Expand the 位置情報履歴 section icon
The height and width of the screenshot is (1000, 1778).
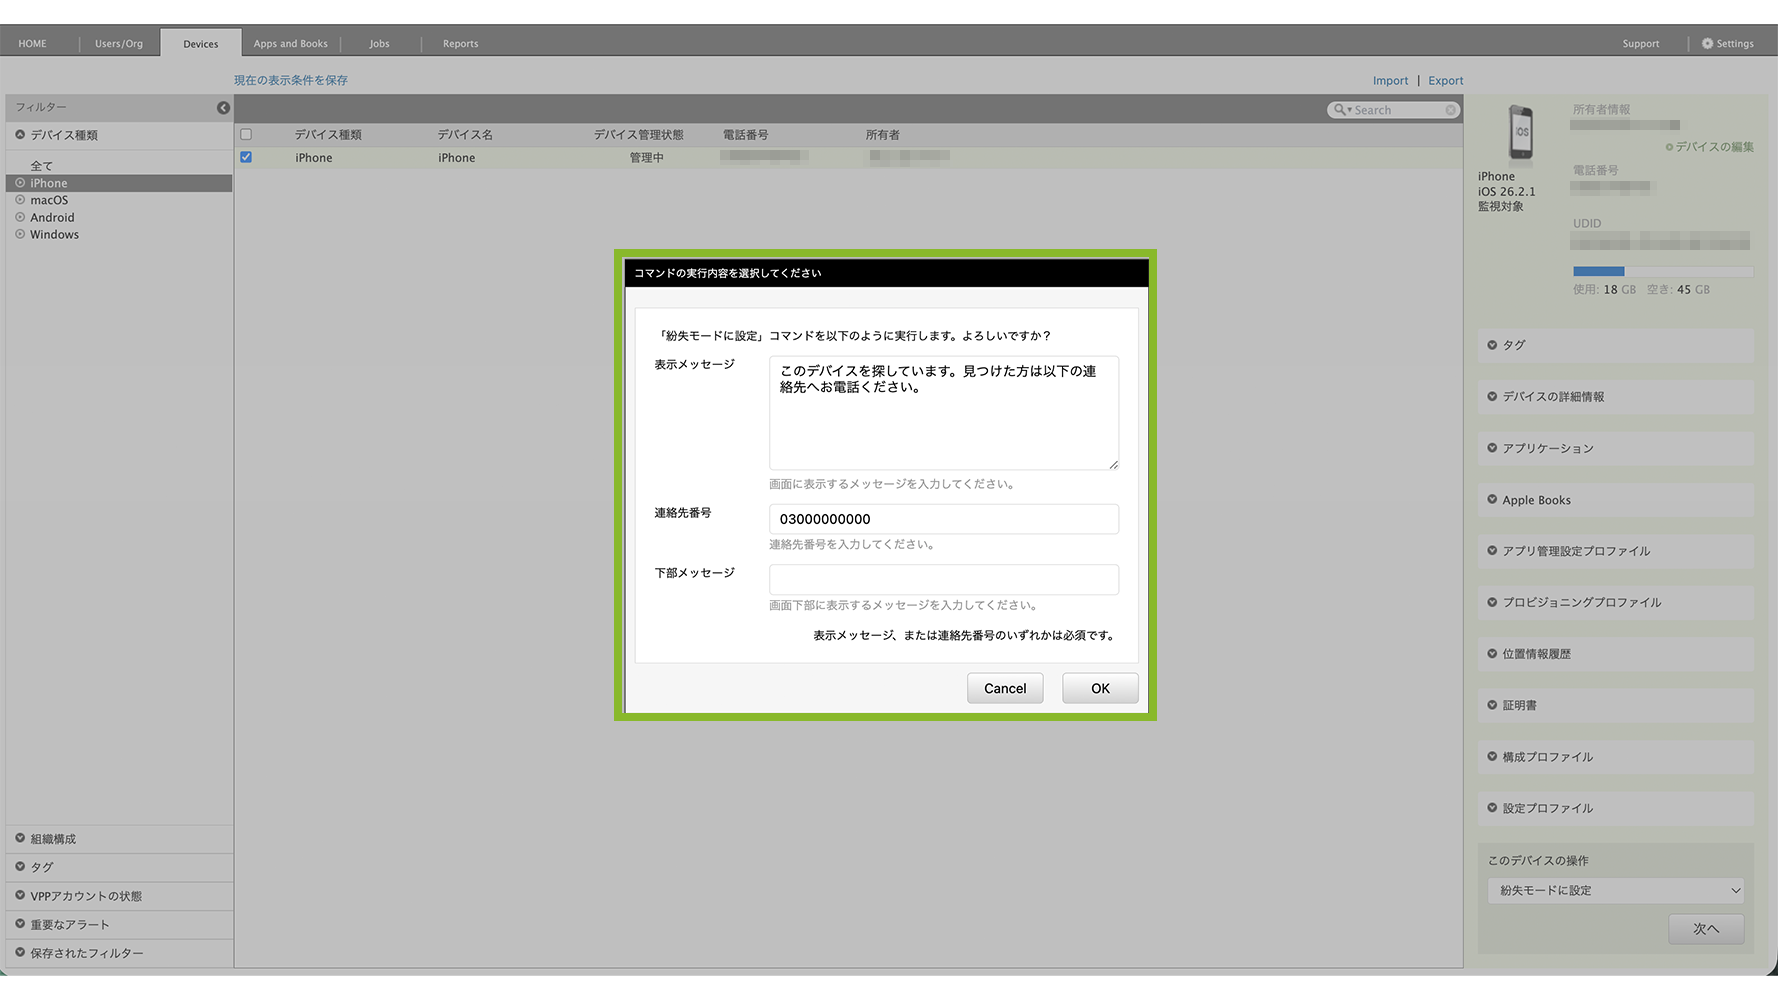click(1492, 654)
